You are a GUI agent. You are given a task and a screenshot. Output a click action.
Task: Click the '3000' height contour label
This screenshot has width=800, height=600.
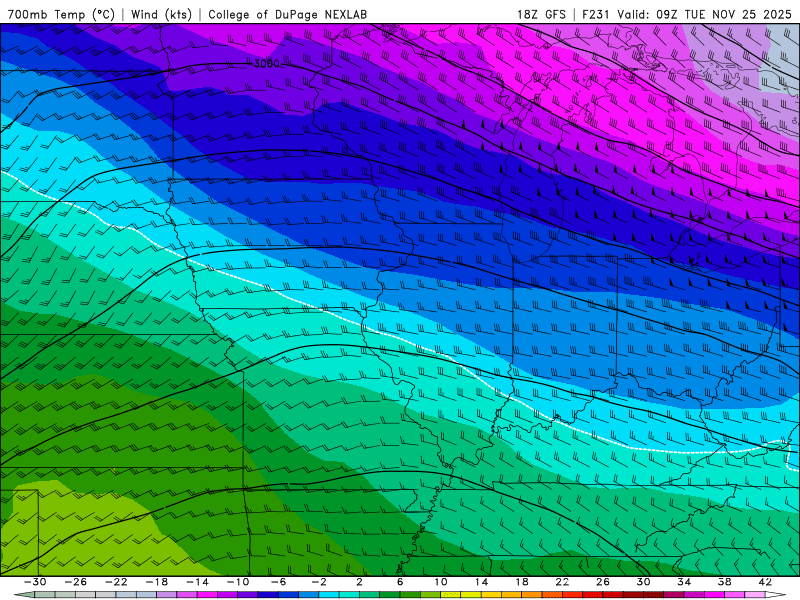(x=267, y=64)
